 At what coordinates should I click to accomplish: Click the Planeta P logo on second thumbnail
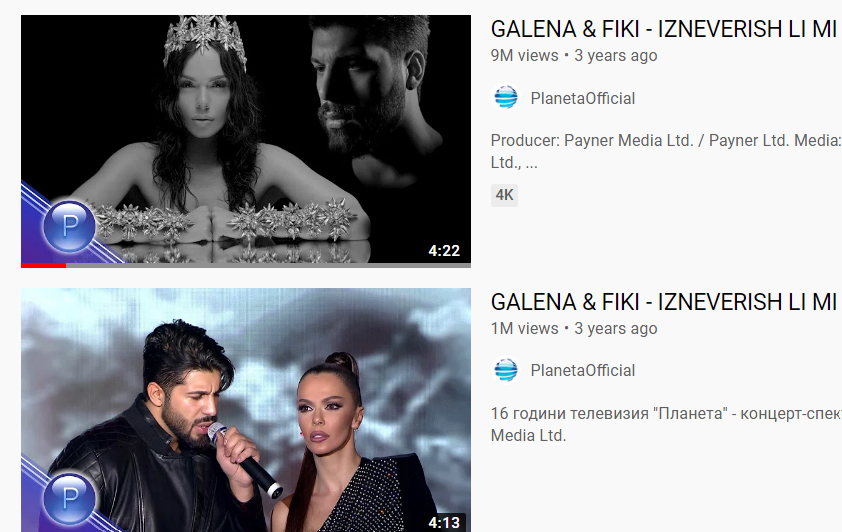[x=69, y=499]
